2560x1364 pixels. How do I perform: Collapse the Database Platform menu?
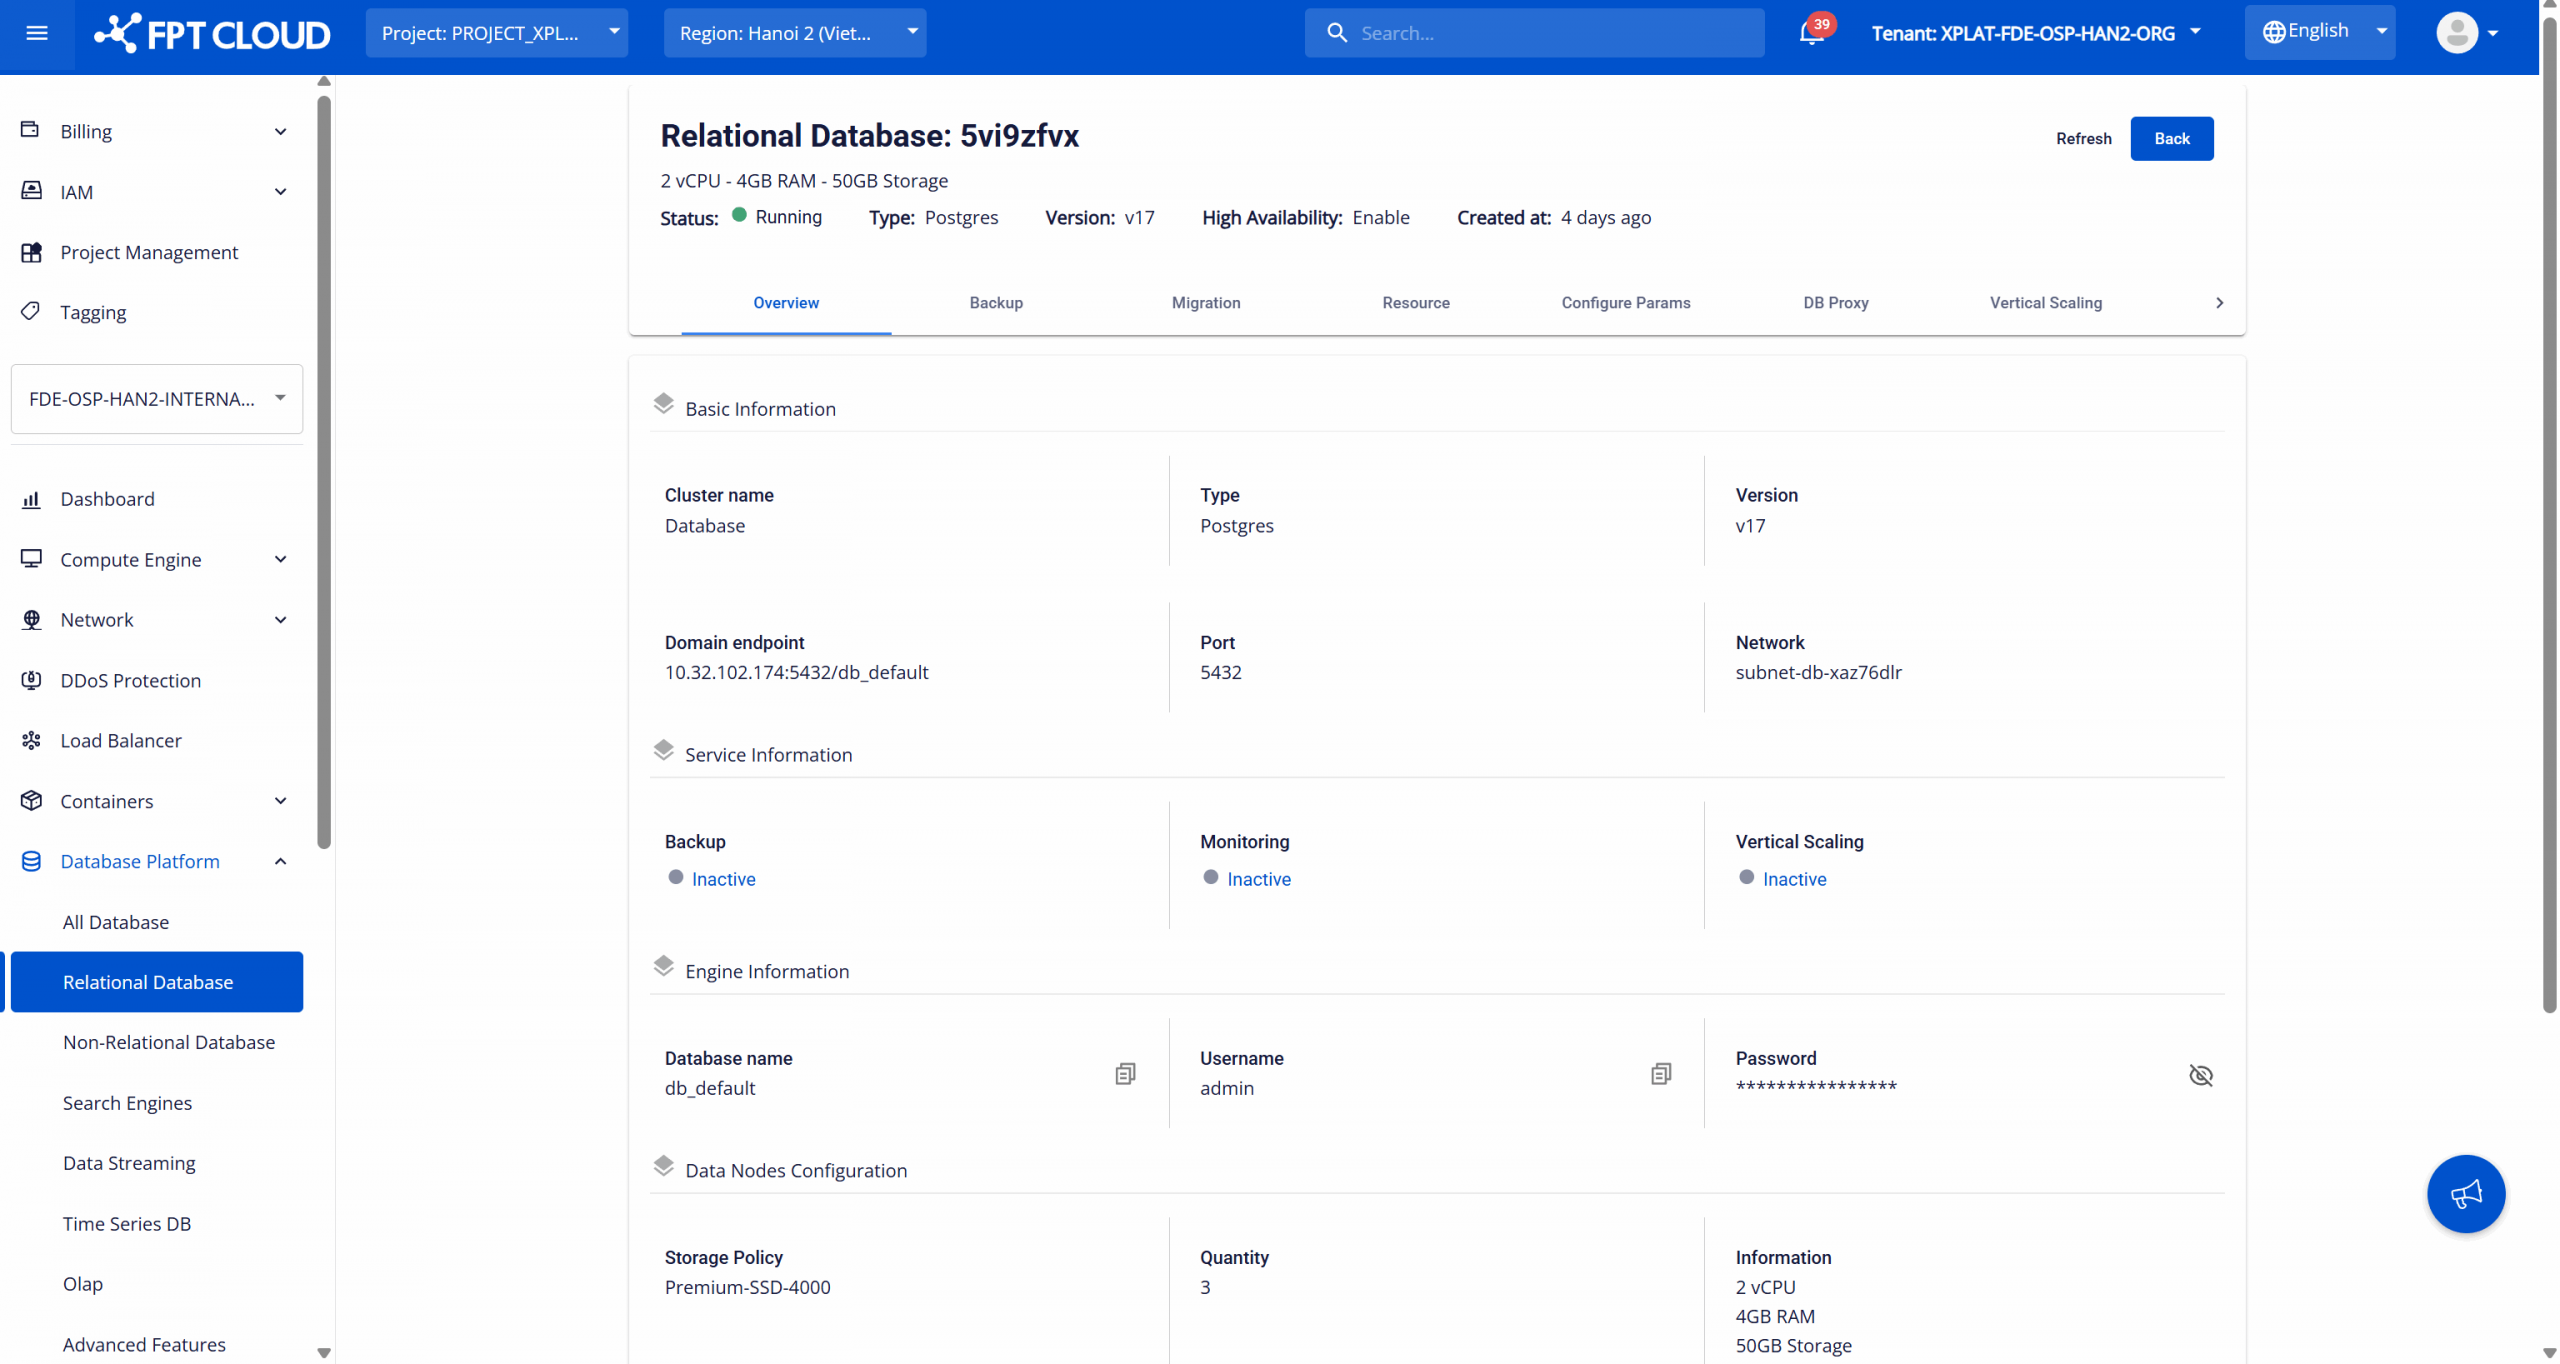point(280,861)
